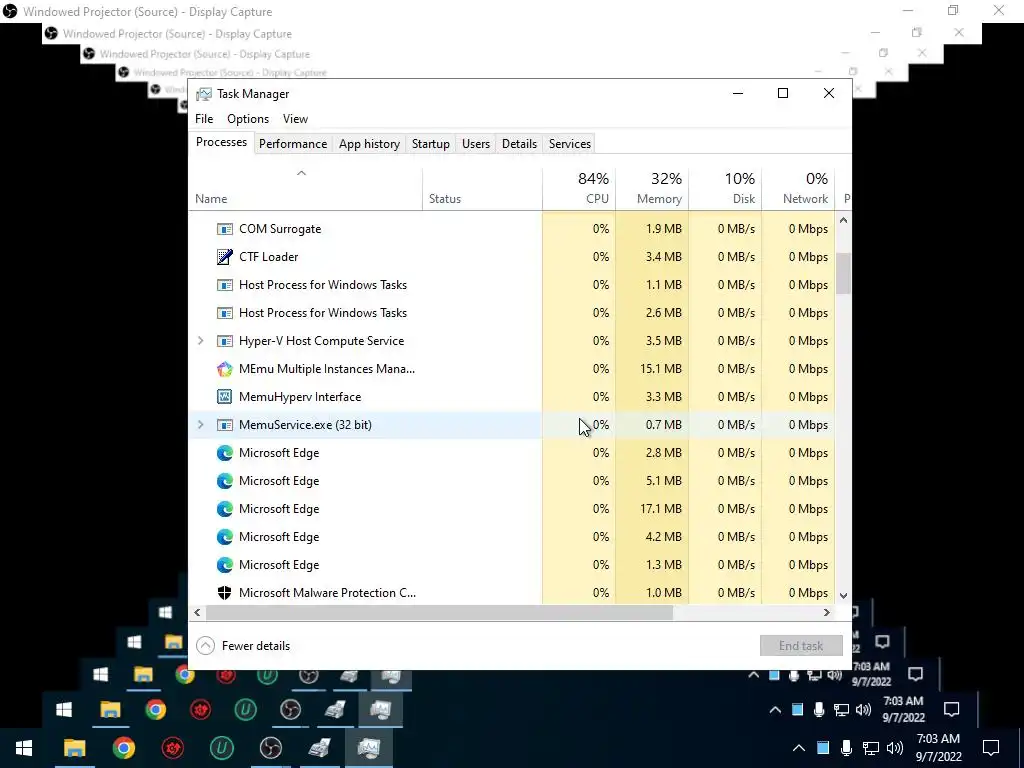Click the Task Manager title bar icon
The width and height of the screenshot is (1024, 768).
tap(204, 94)
